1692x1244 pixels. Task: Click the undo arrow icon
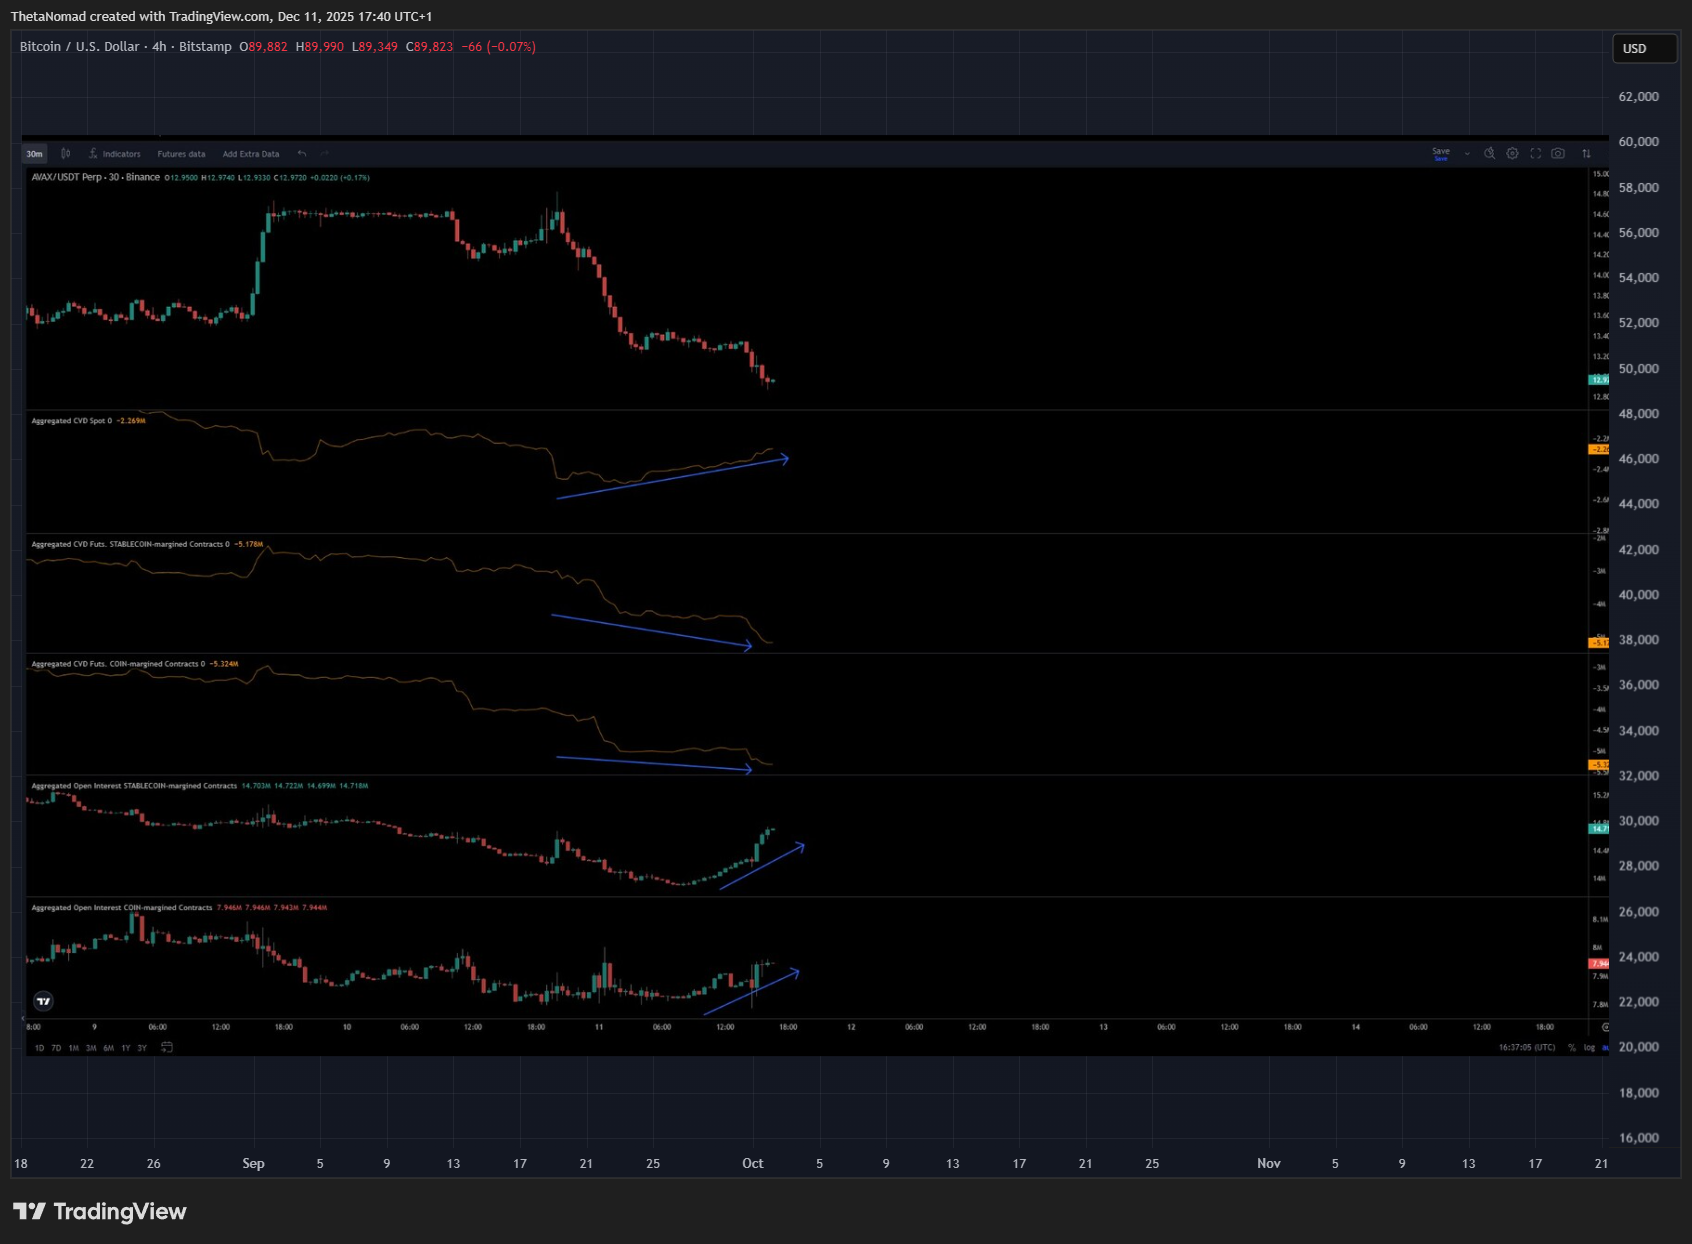click(302, 154)
